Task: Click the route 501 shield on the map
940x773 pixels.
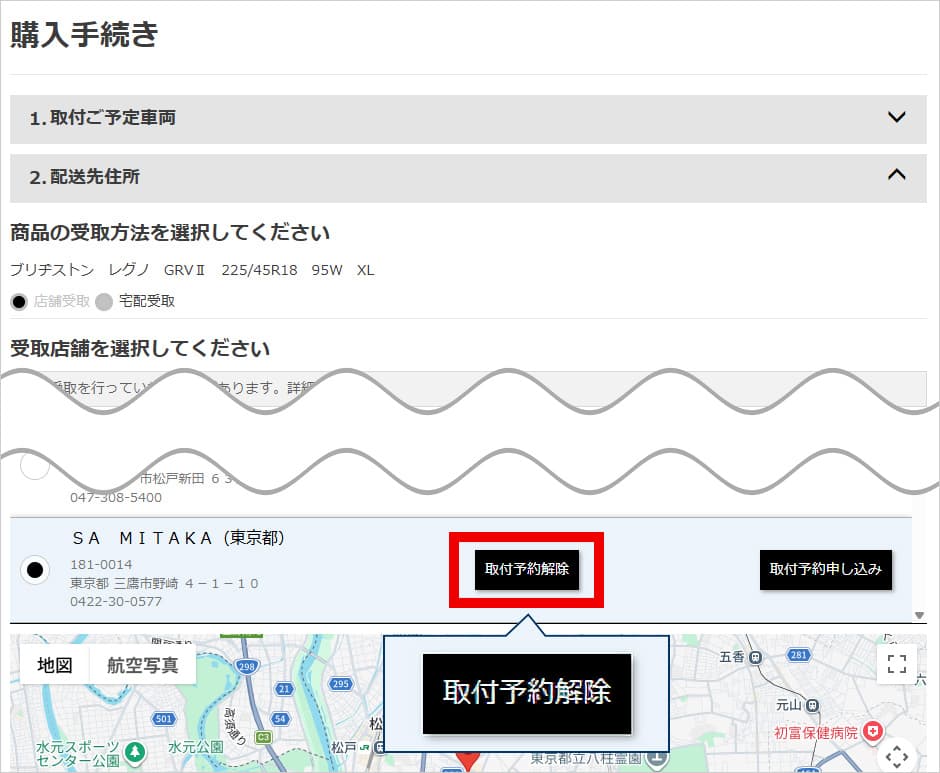Action: [x=164, y=718]
